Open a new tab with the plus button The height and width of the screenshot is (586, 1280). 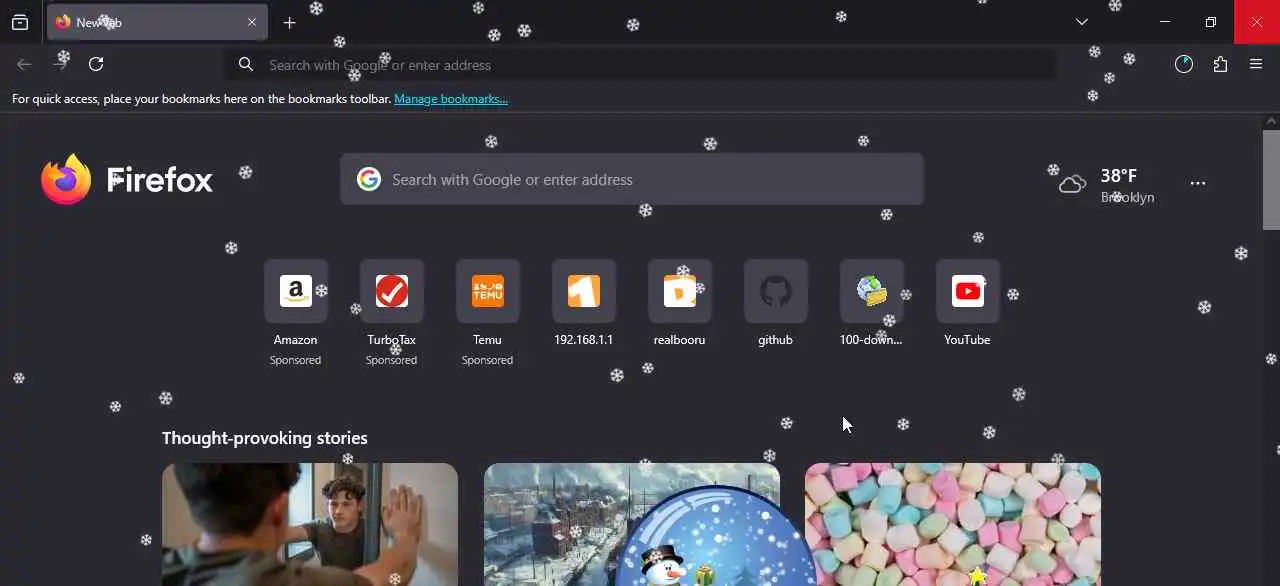click(x=289, y=22)
